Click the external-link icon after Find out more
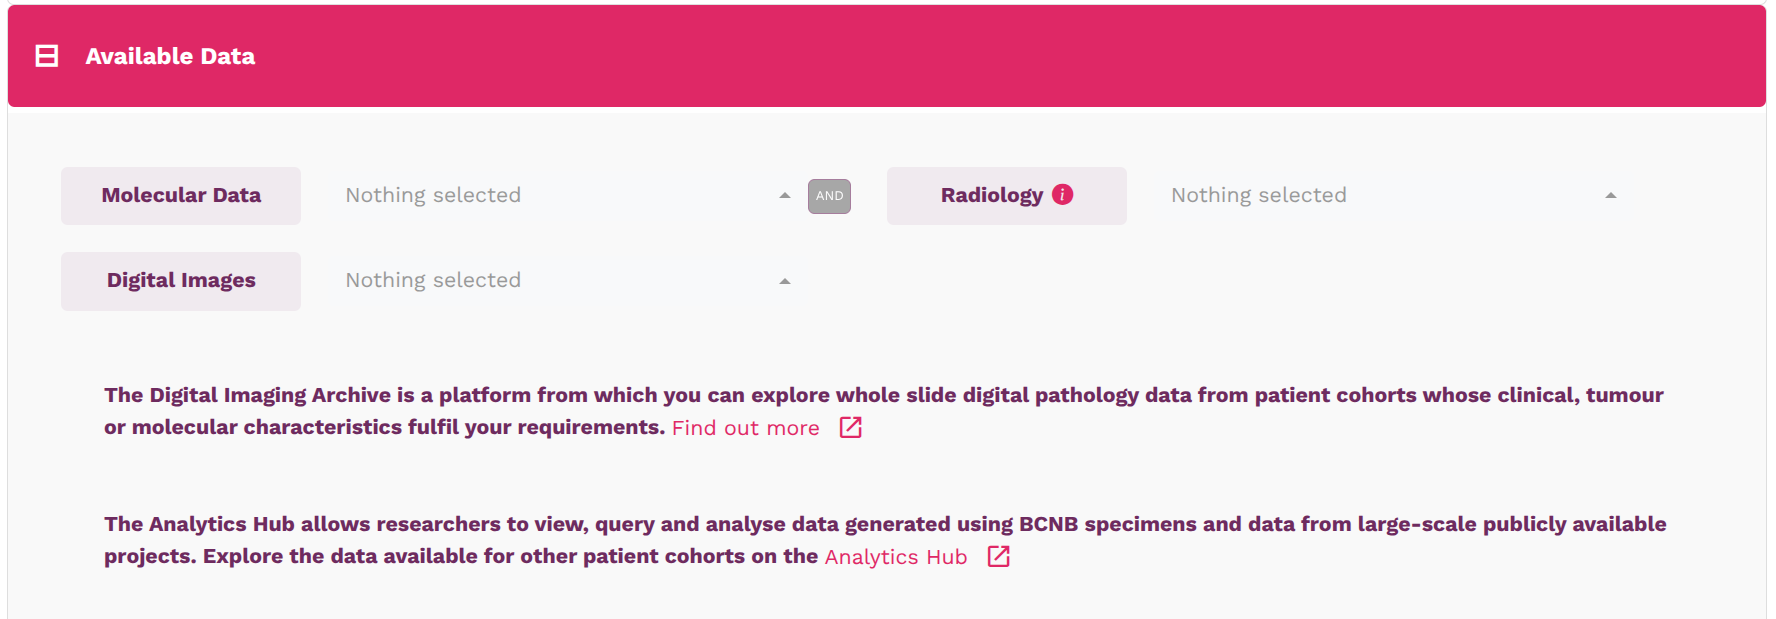The image size is (1776, 619). (851, 428)
